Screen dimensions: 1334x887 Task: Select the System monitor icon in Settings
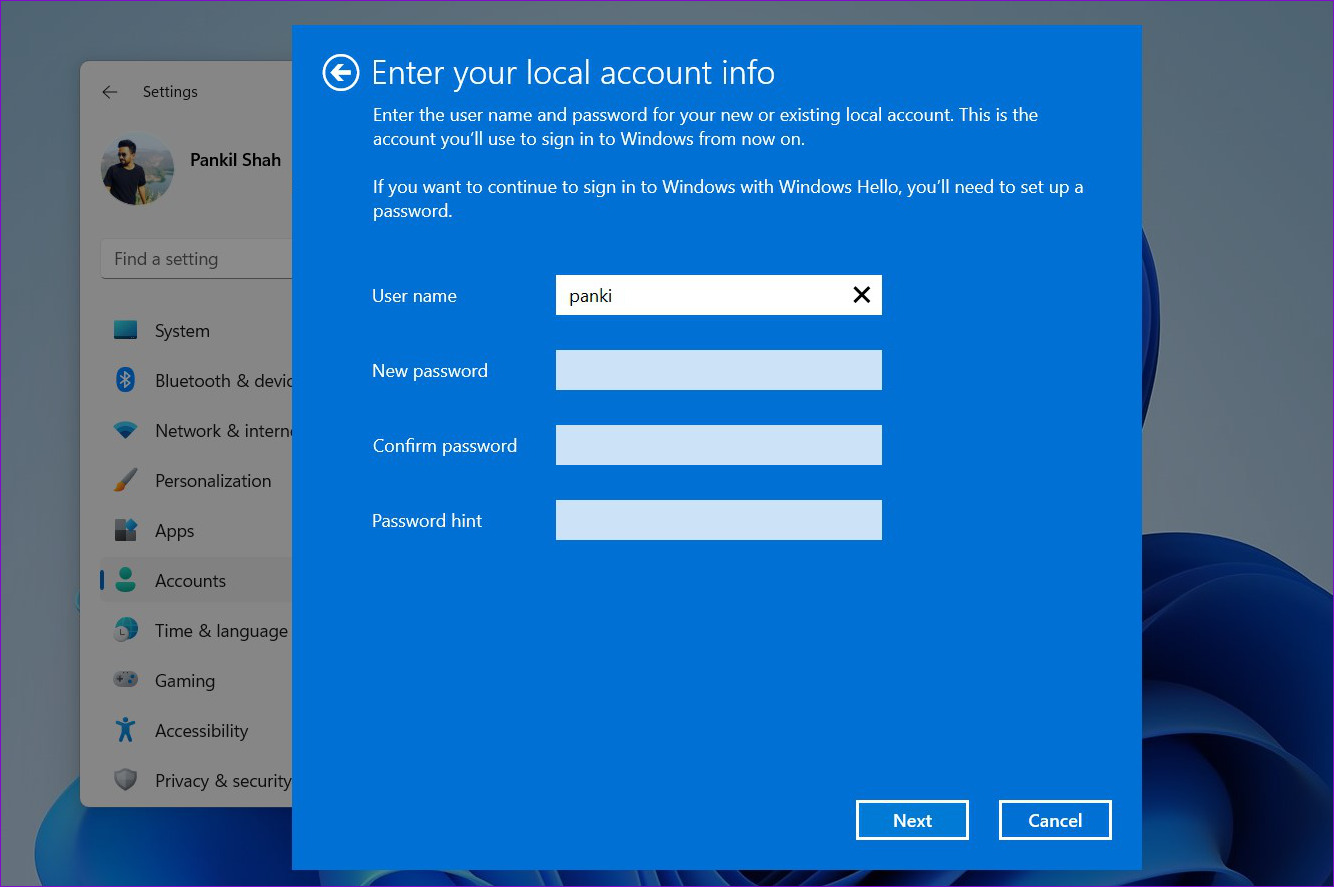tap(125, 330)
